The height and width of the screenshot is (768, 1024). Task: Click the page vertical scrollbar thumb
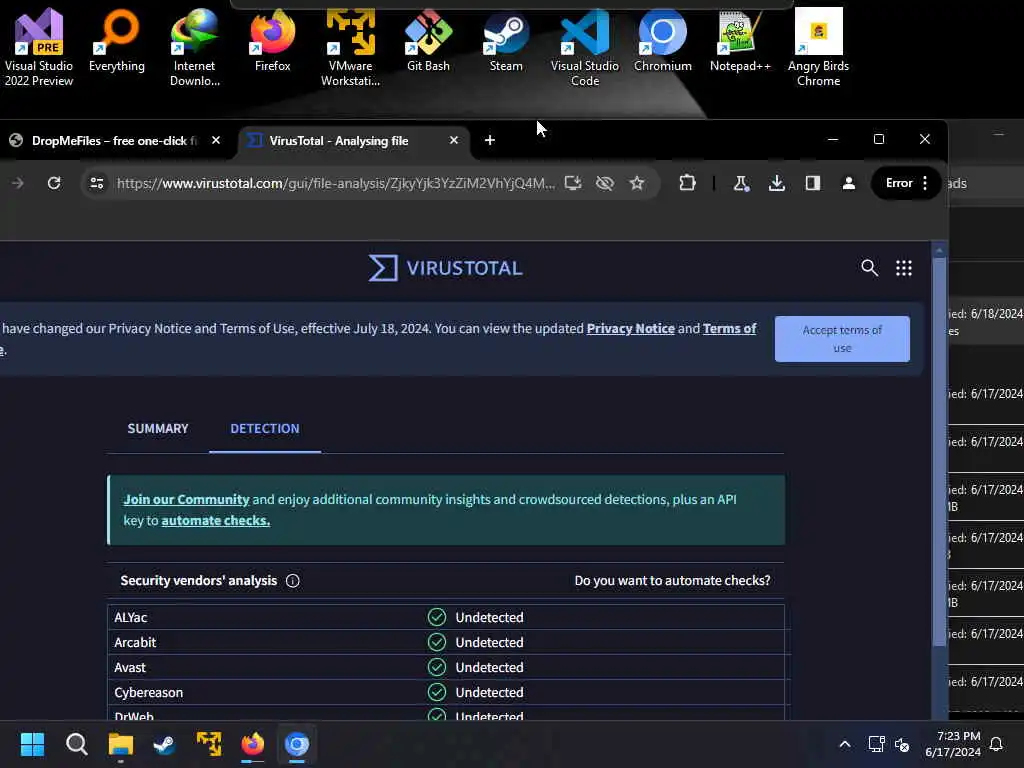(939, 451)
